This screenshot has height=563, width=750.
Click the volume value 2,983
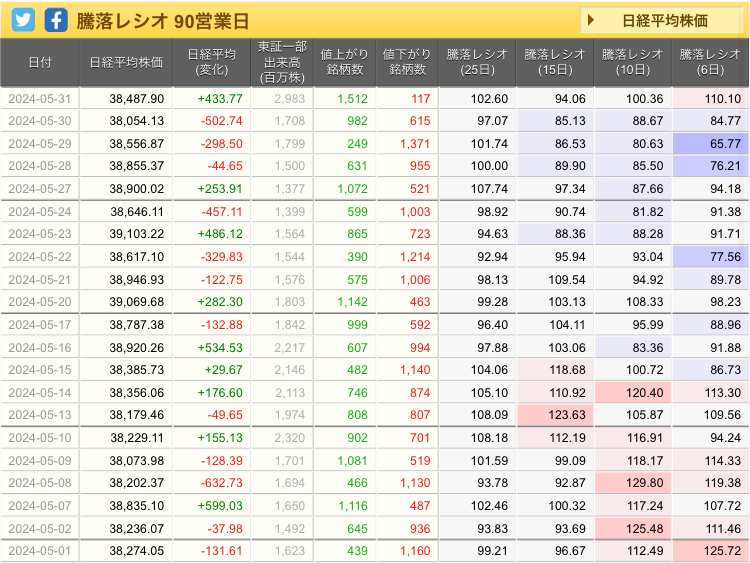tap(289, 99)
